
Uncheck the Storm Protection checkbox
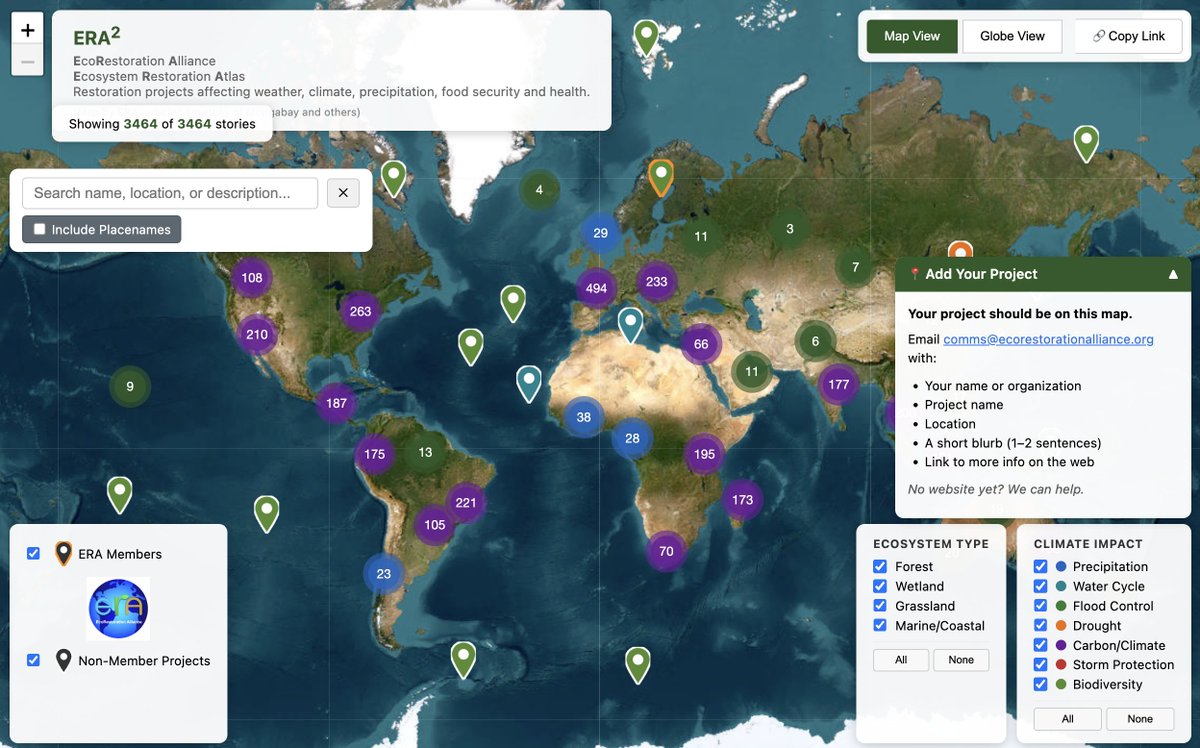pyautogui.click(x=1040, y=665)
